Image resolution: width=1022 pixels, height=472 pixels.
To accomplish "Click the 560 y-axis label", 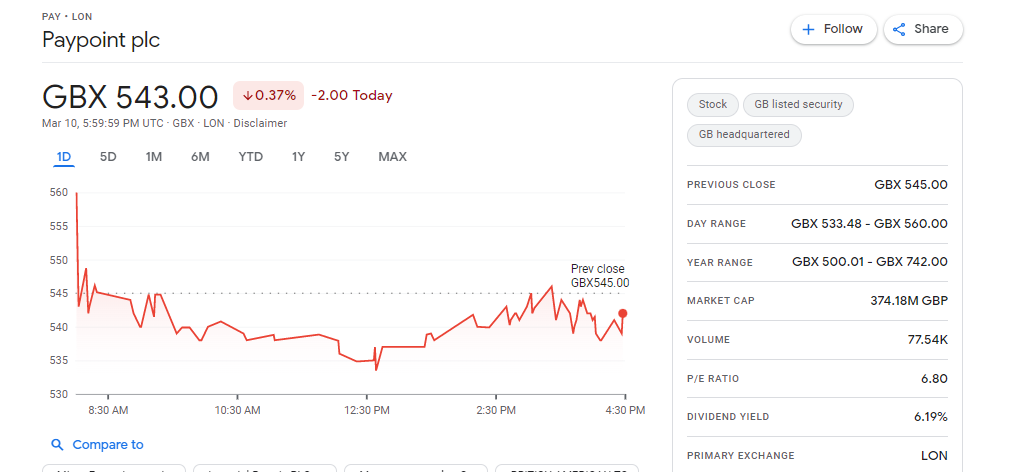I will click(59, 192).
